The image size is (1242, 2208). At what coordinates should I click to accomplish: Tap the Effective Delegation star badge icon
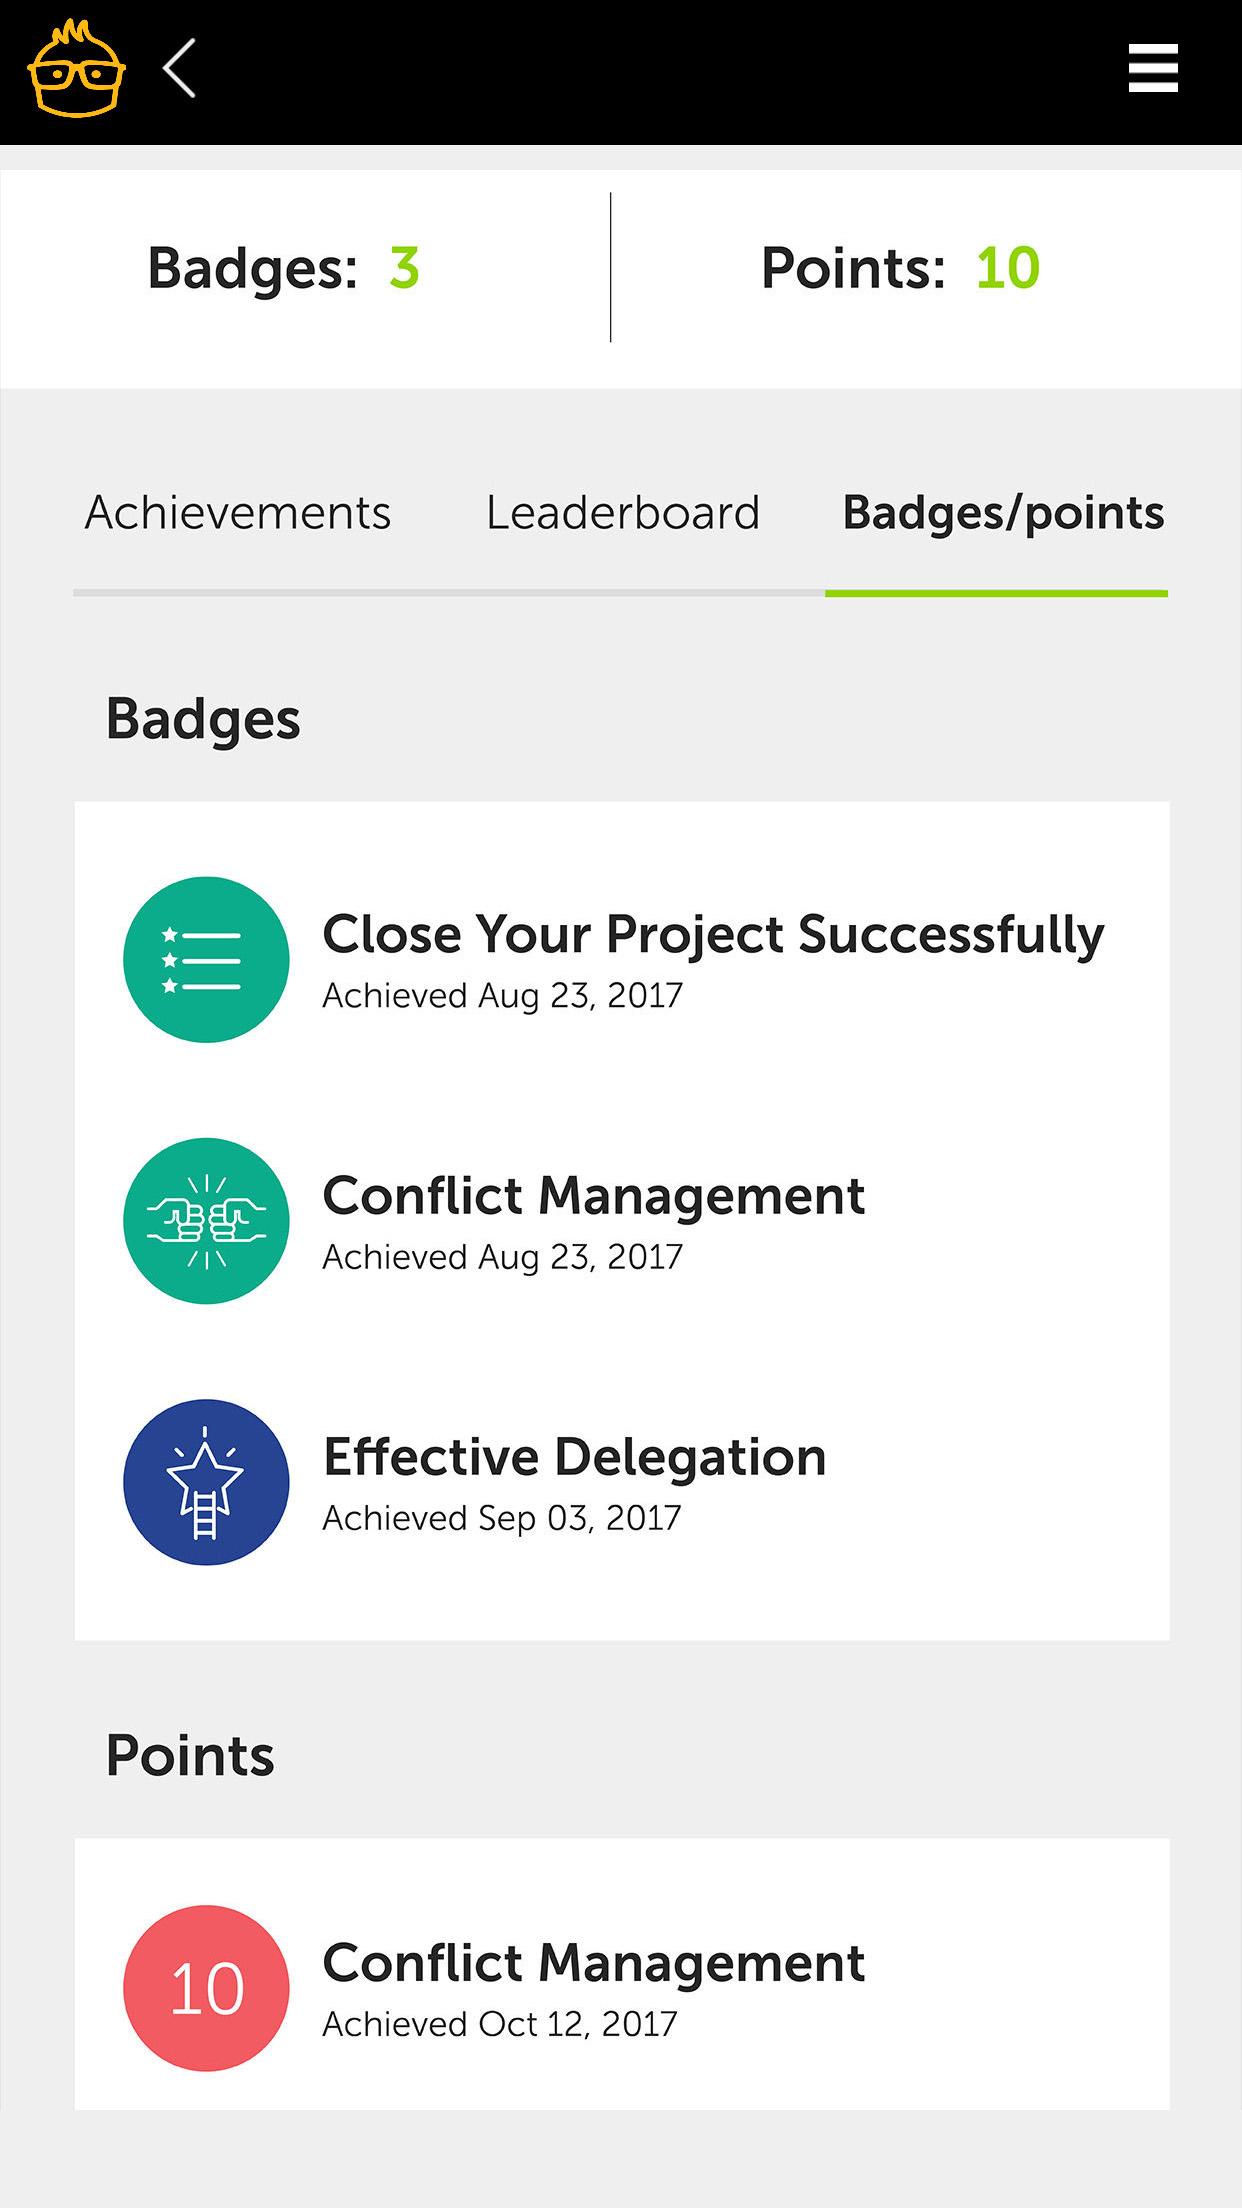[206, 1482]
